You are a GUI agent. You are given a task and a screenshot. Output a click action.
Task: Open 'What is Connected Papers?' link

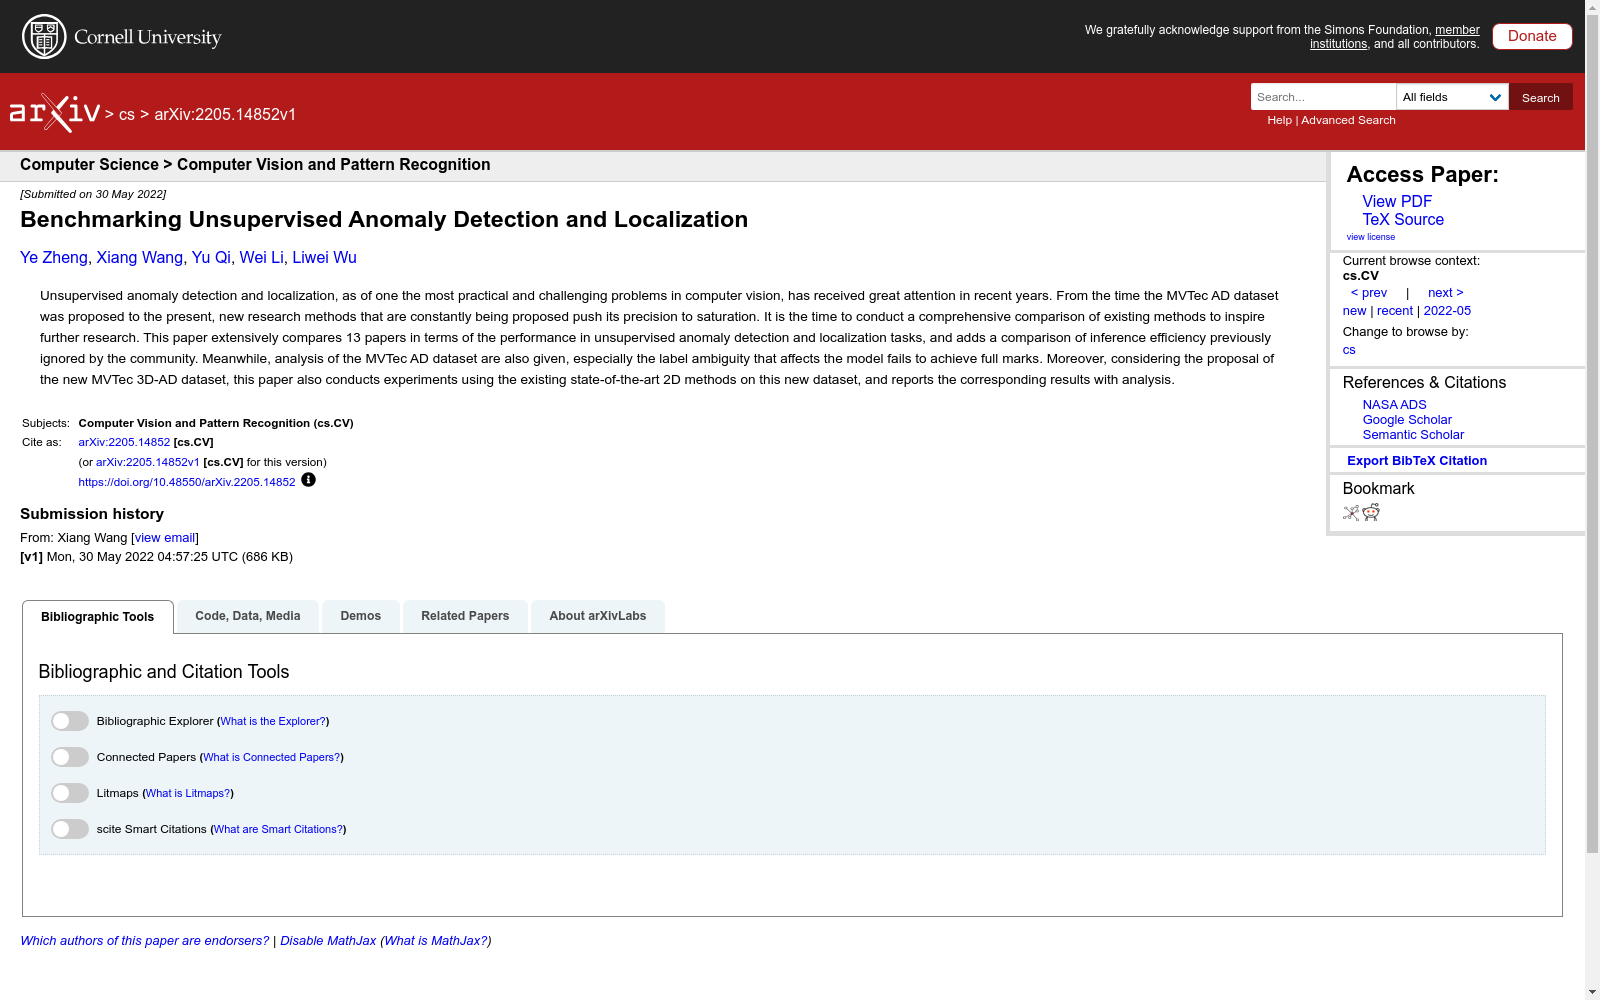pyautogui.click(x=272, y=757)
